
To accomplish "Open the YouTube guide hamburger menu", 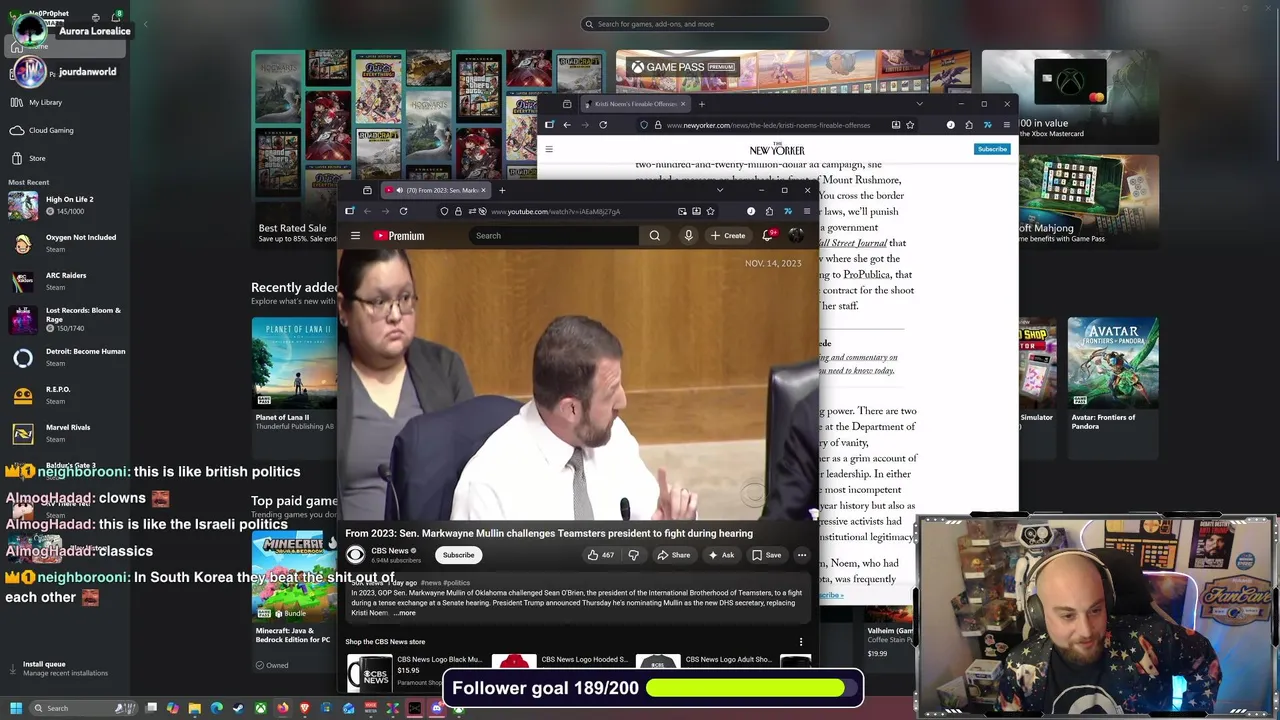I will [x=355, y=236].
